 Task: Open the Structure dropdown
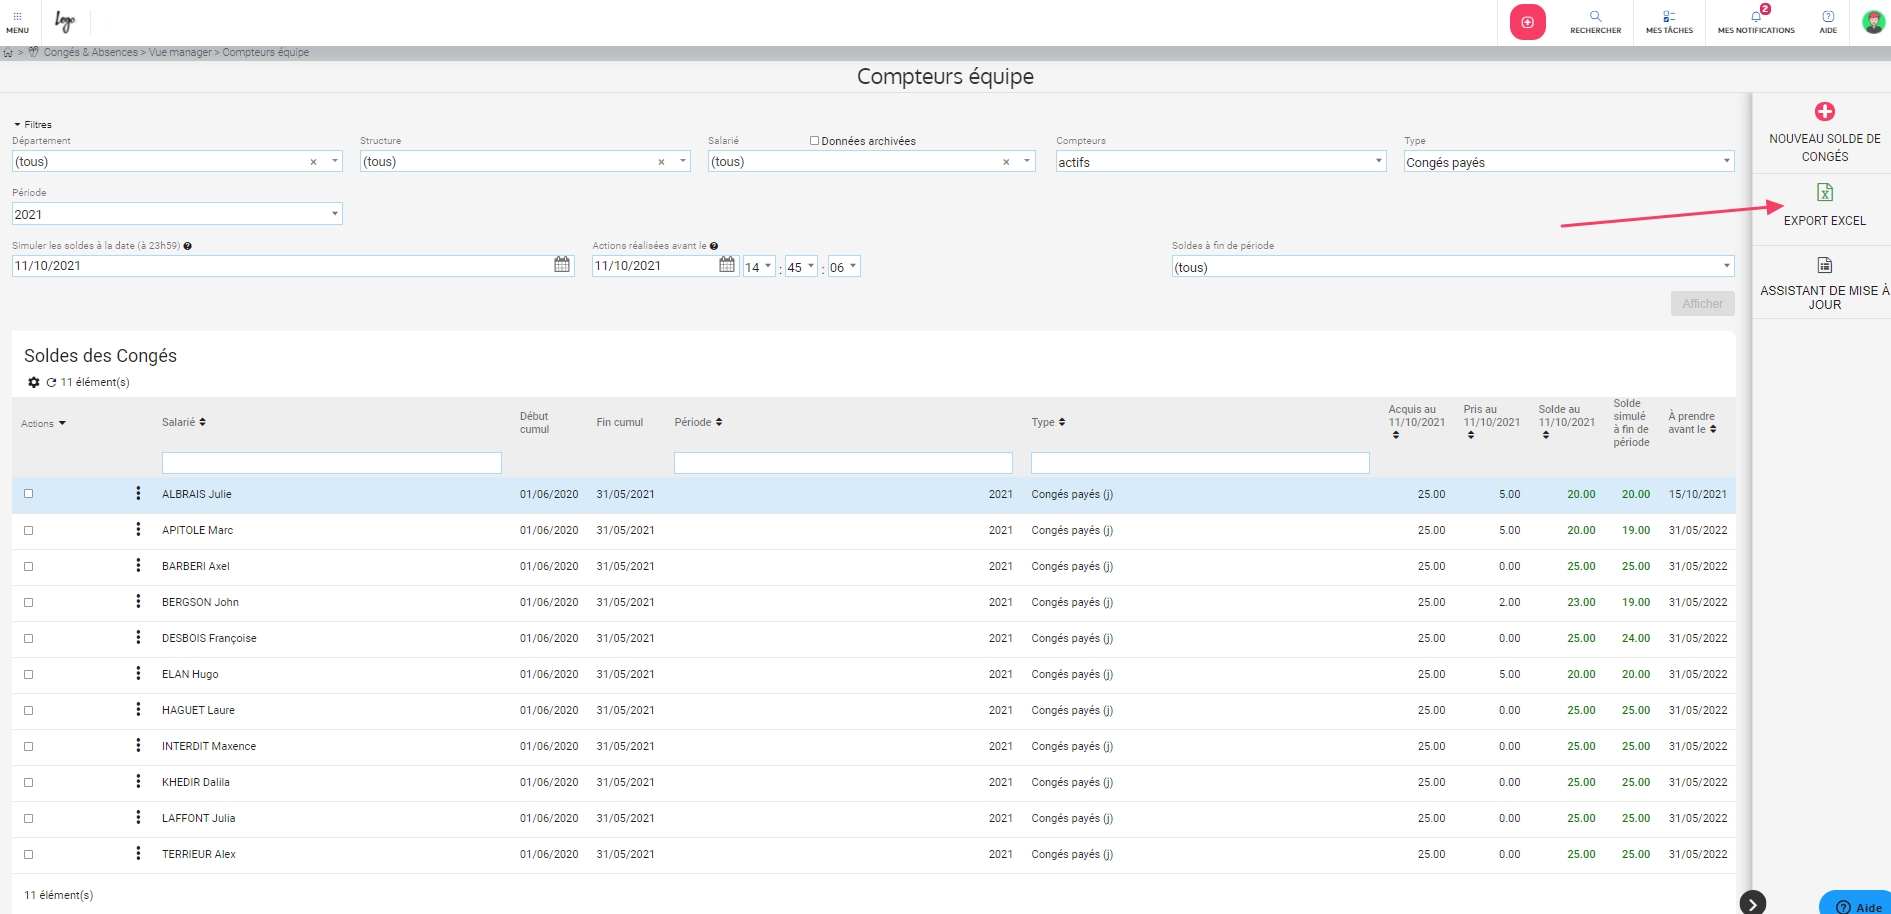[683, 161]
